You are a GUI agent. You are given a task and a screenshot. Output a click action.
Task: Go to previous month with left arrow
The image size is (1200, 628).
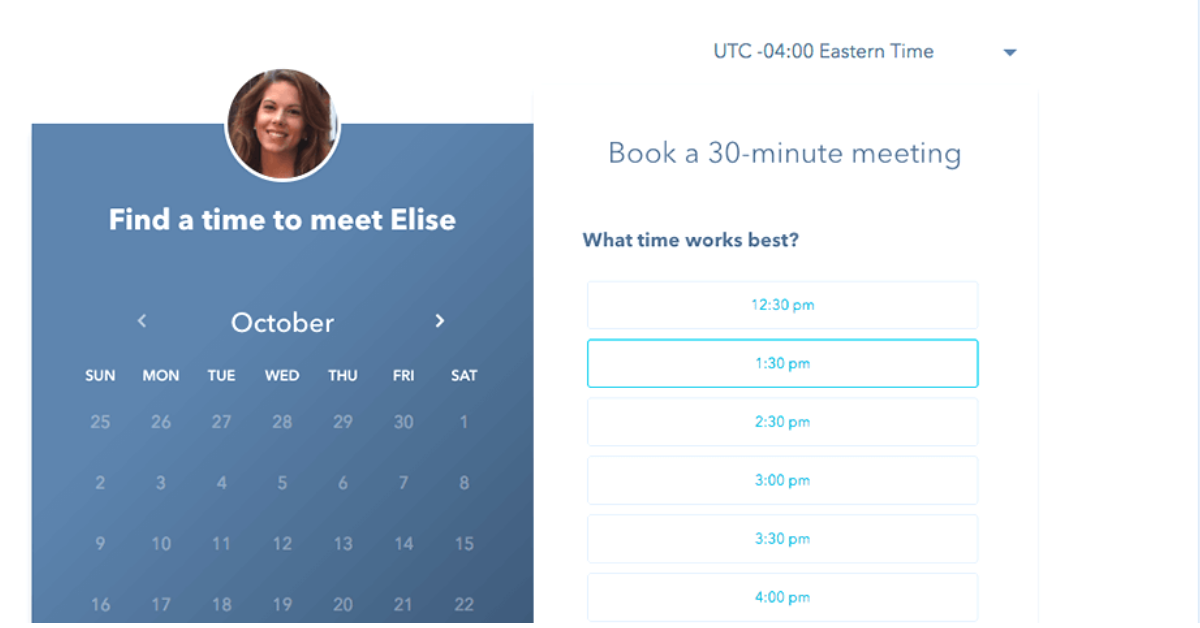(142, 321)
